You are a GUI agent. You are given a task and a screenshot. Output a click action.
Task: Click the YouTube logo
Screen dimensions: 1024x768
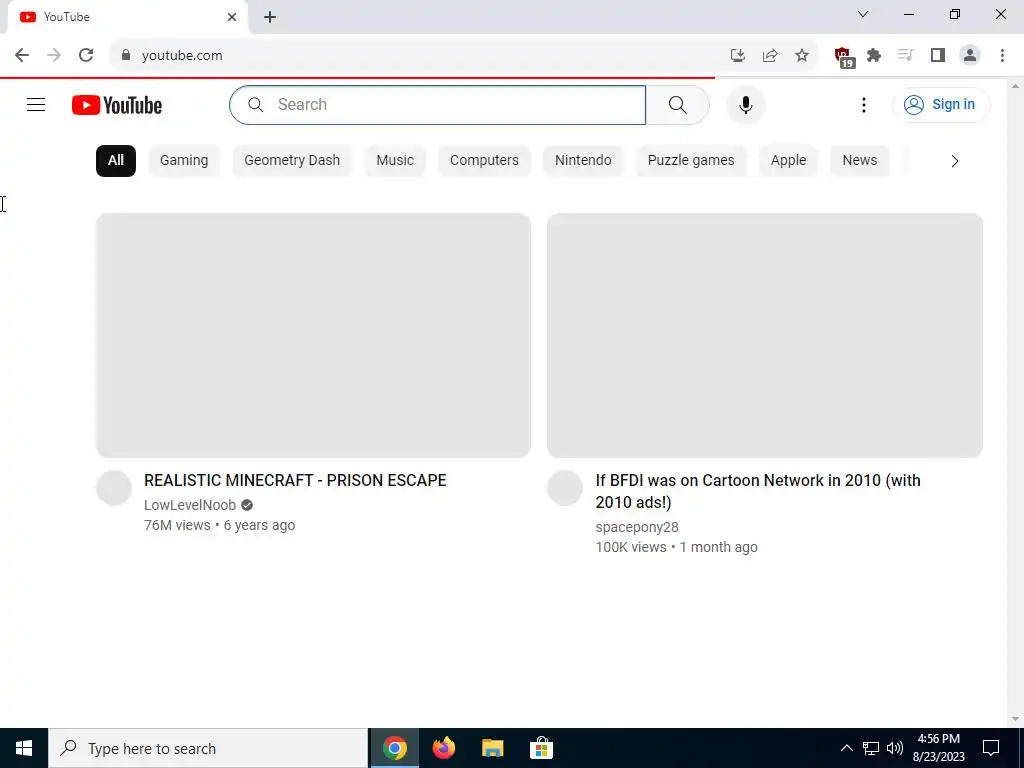pyautogui.click(x=117, y=105)
